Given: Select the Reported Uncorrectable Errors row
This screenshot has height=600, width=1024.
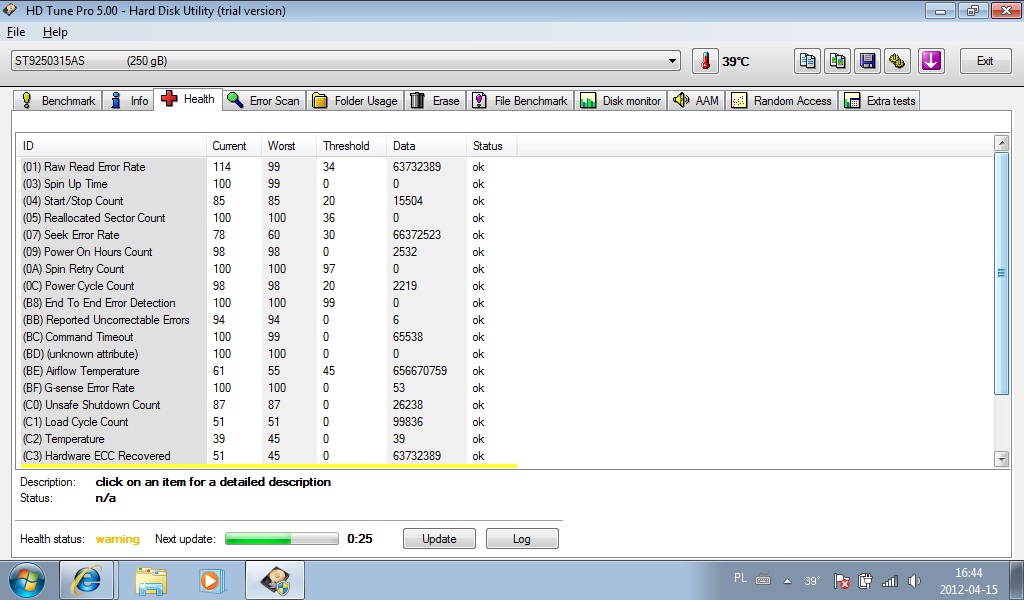Looking at the screenshot, I should click(x=268, y=320).
